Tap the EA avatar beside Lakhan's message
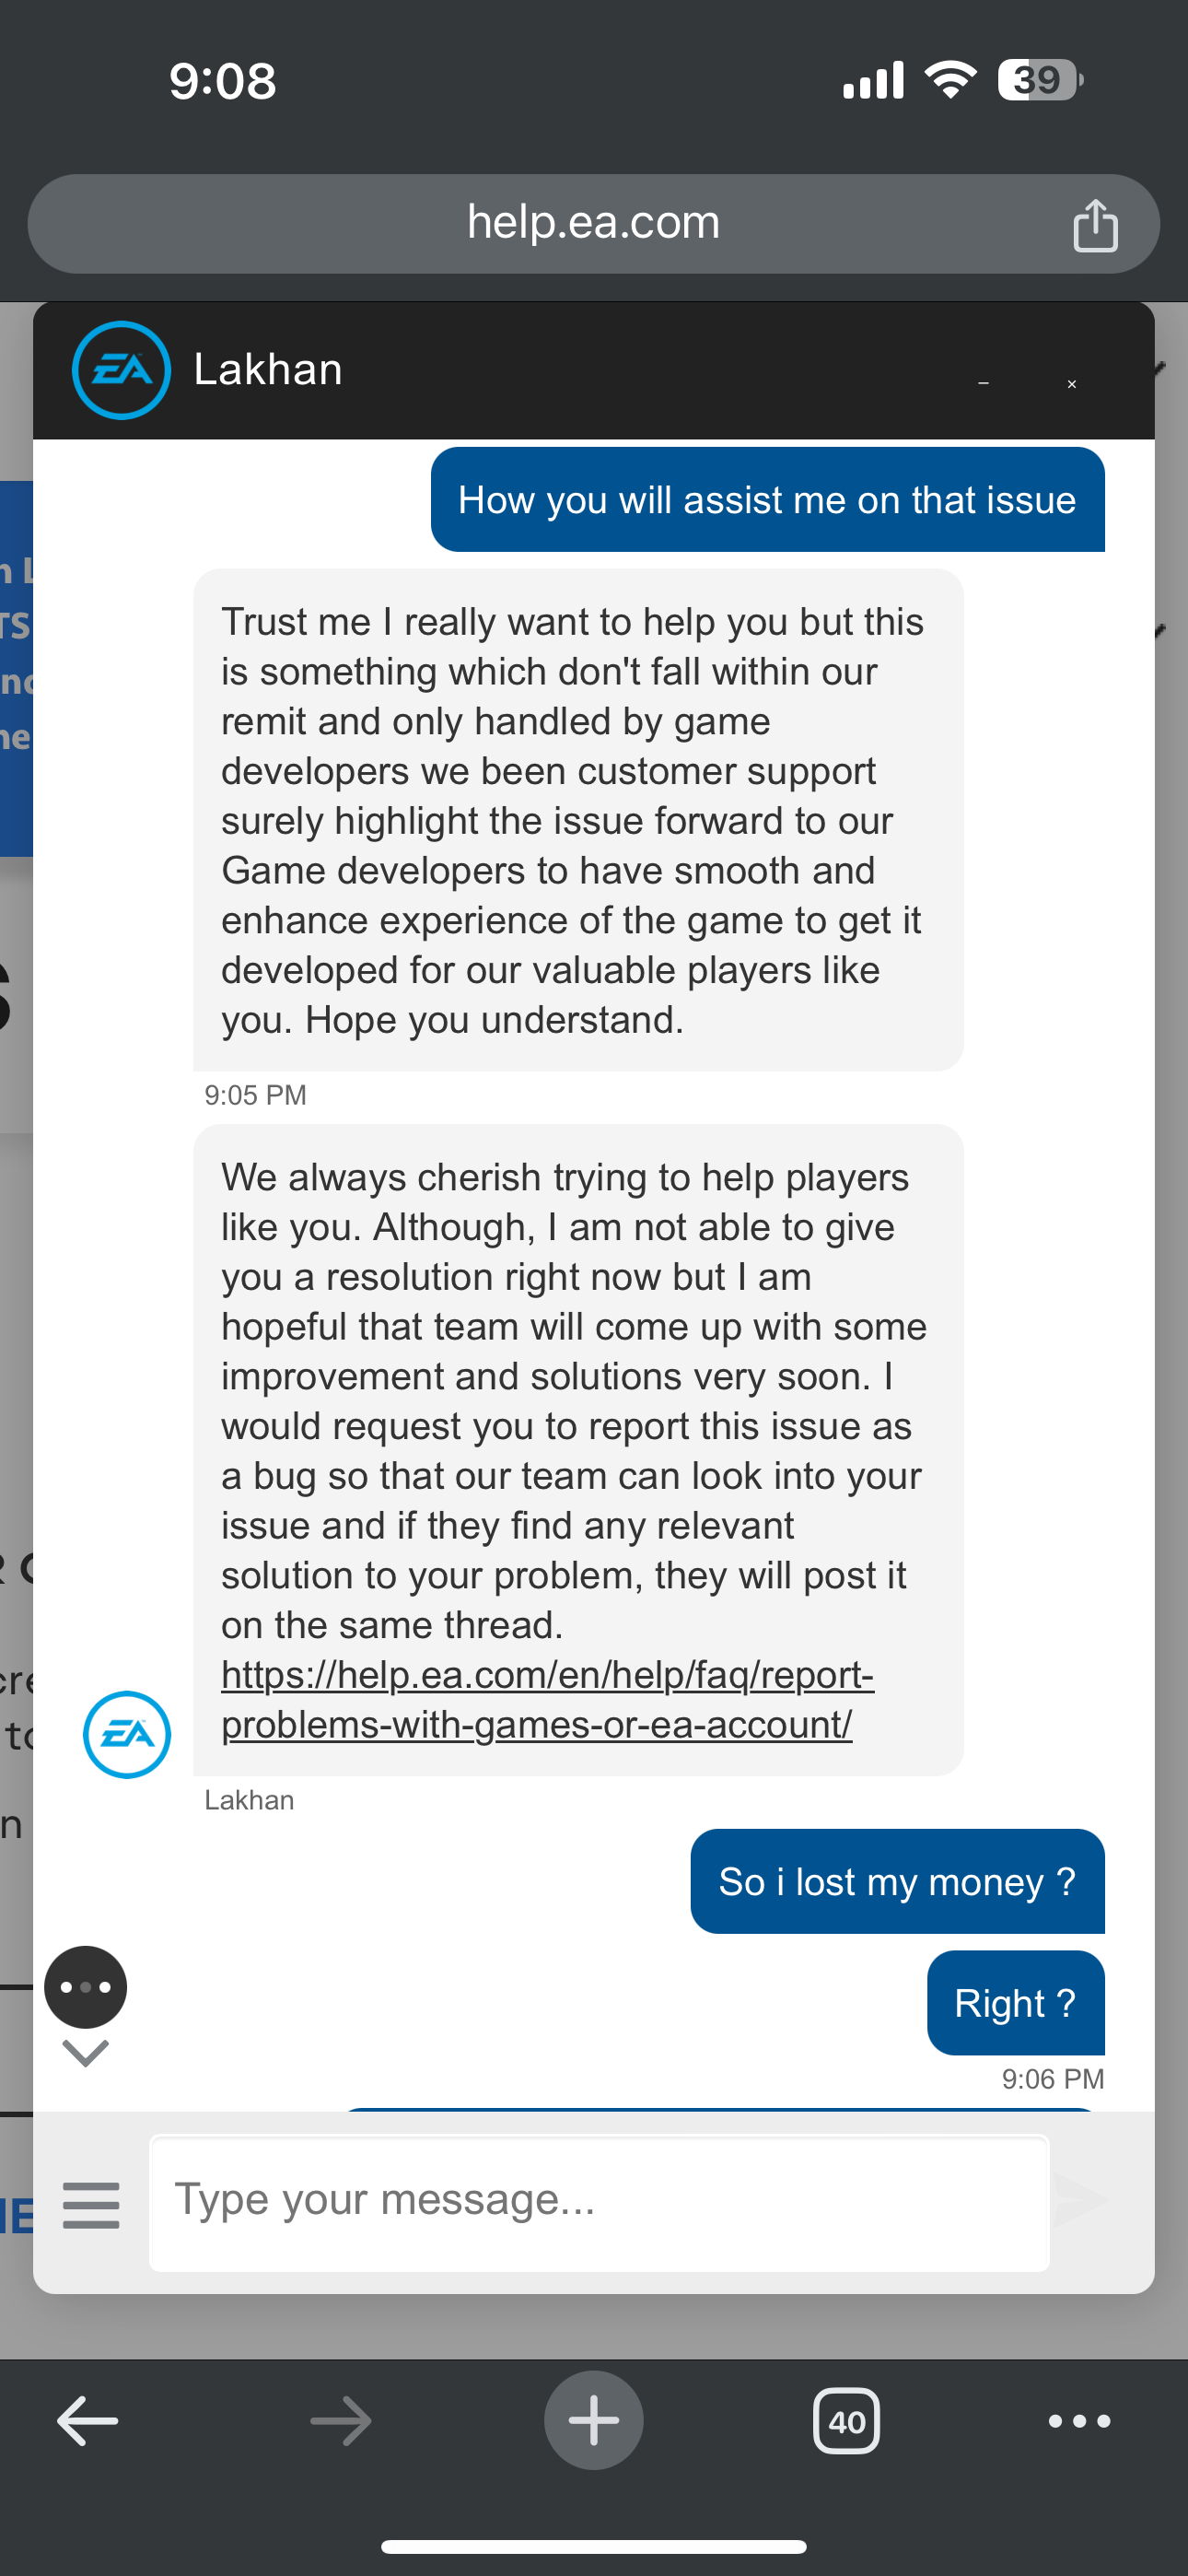 point(127,1734)
